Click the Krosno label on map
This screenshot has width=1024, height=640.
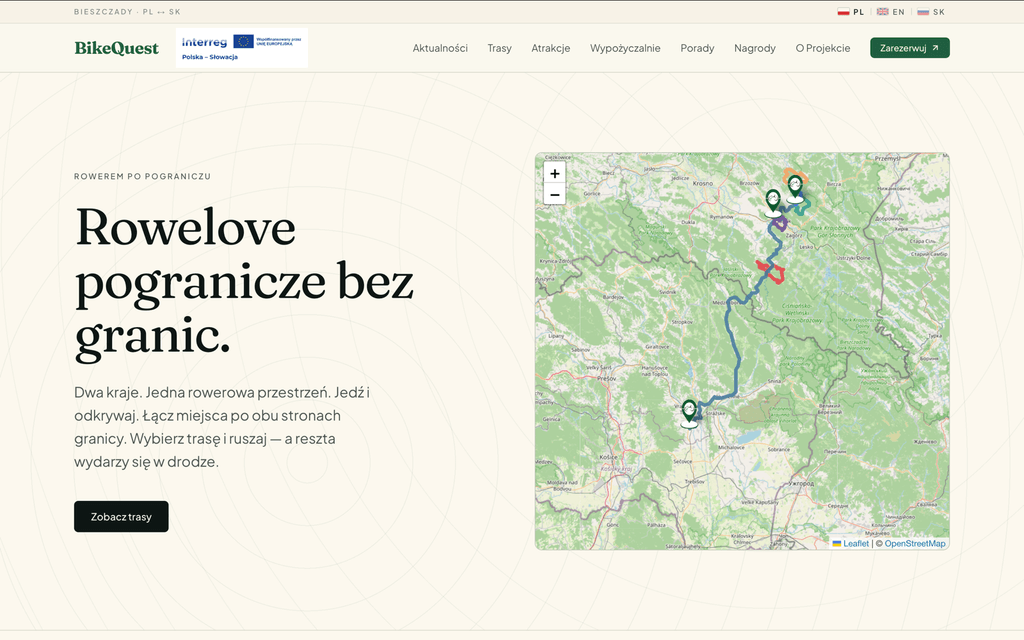(x=703, y=183)
